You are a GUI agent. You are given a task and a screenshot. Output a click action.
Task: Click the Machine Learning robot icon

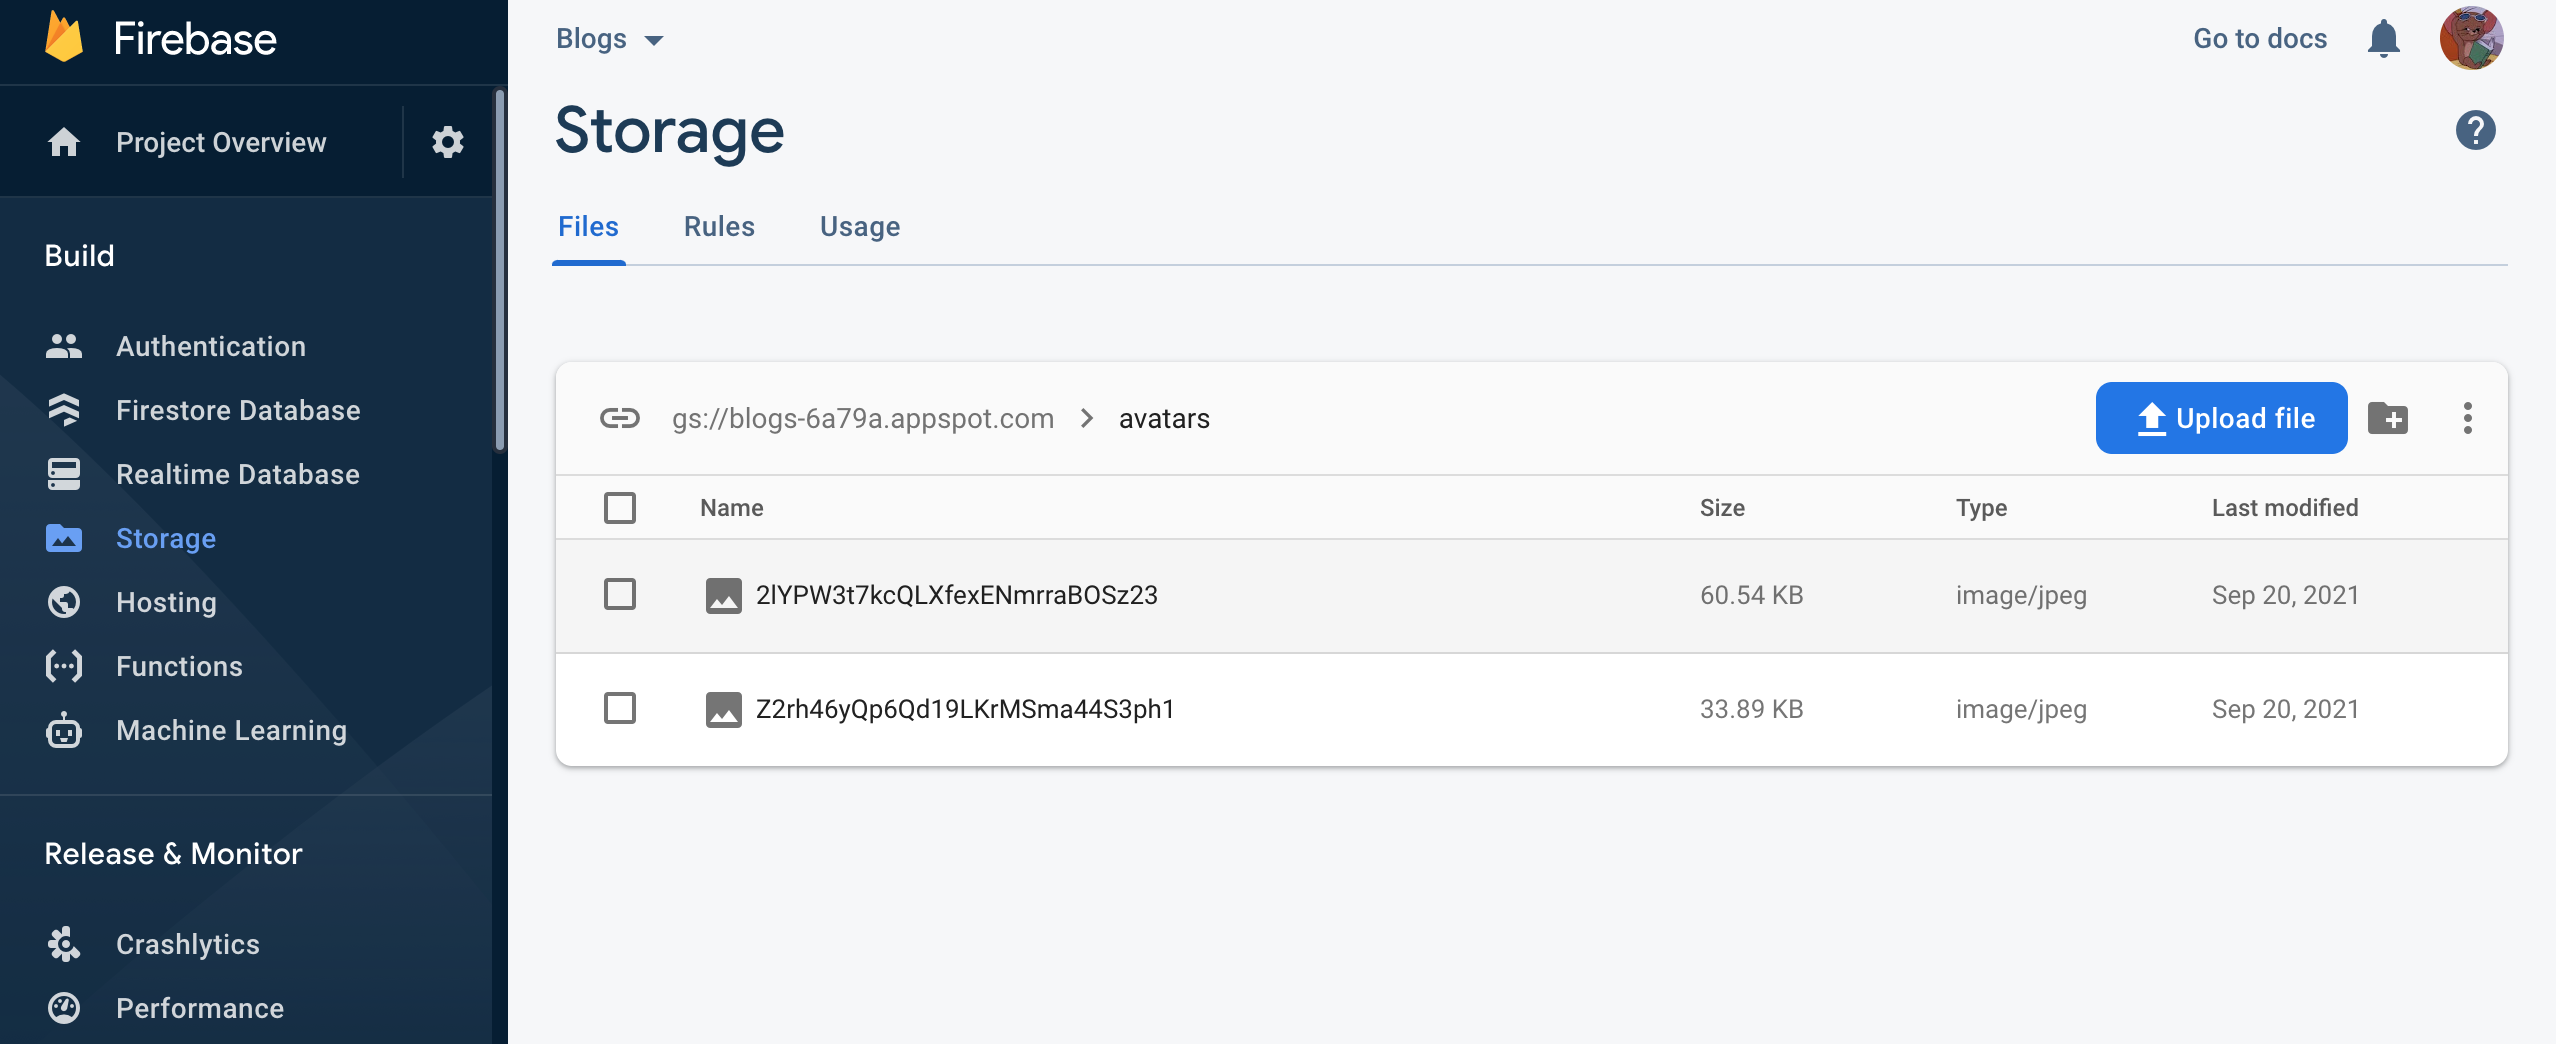(64, 731)
